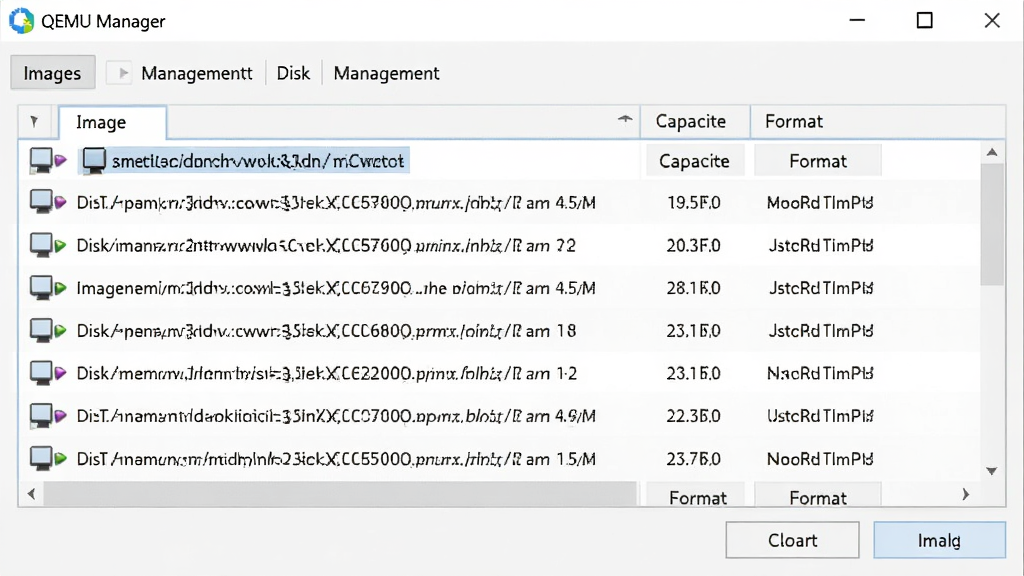Click the green play arrow in the am 18 row
This screenshot has width=1024, height=576.
click(61, 331)
